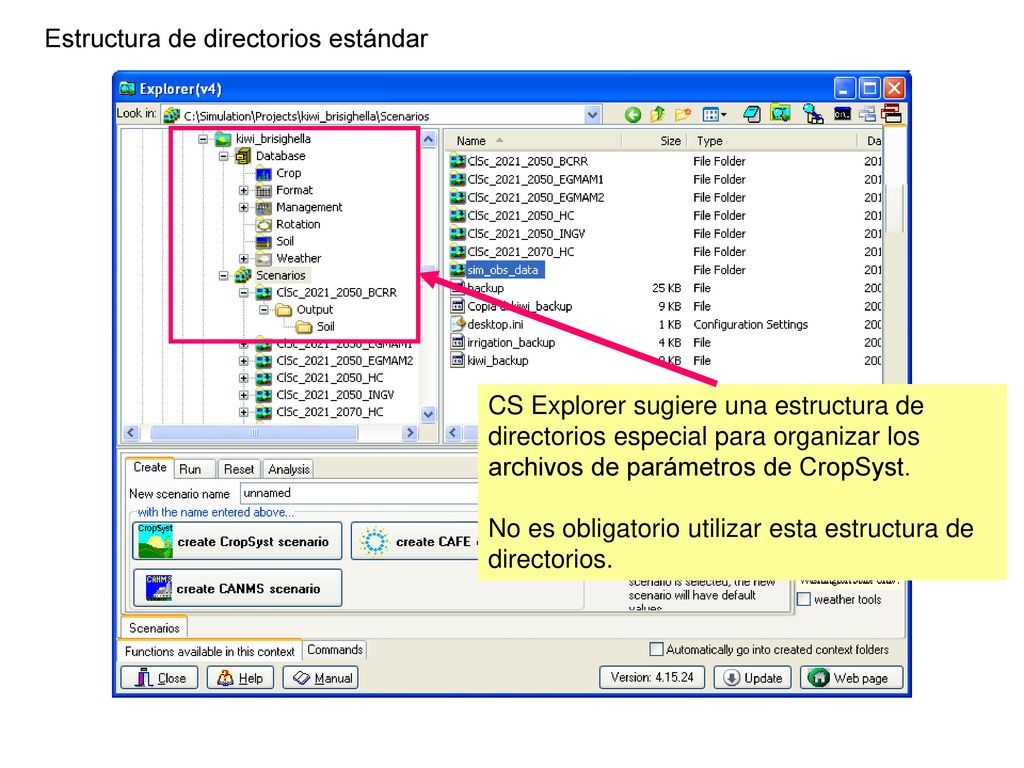This screenshot has height=768, width=1024.
Task: Select the lower Scenarios tab
Action: click(154, 628)
